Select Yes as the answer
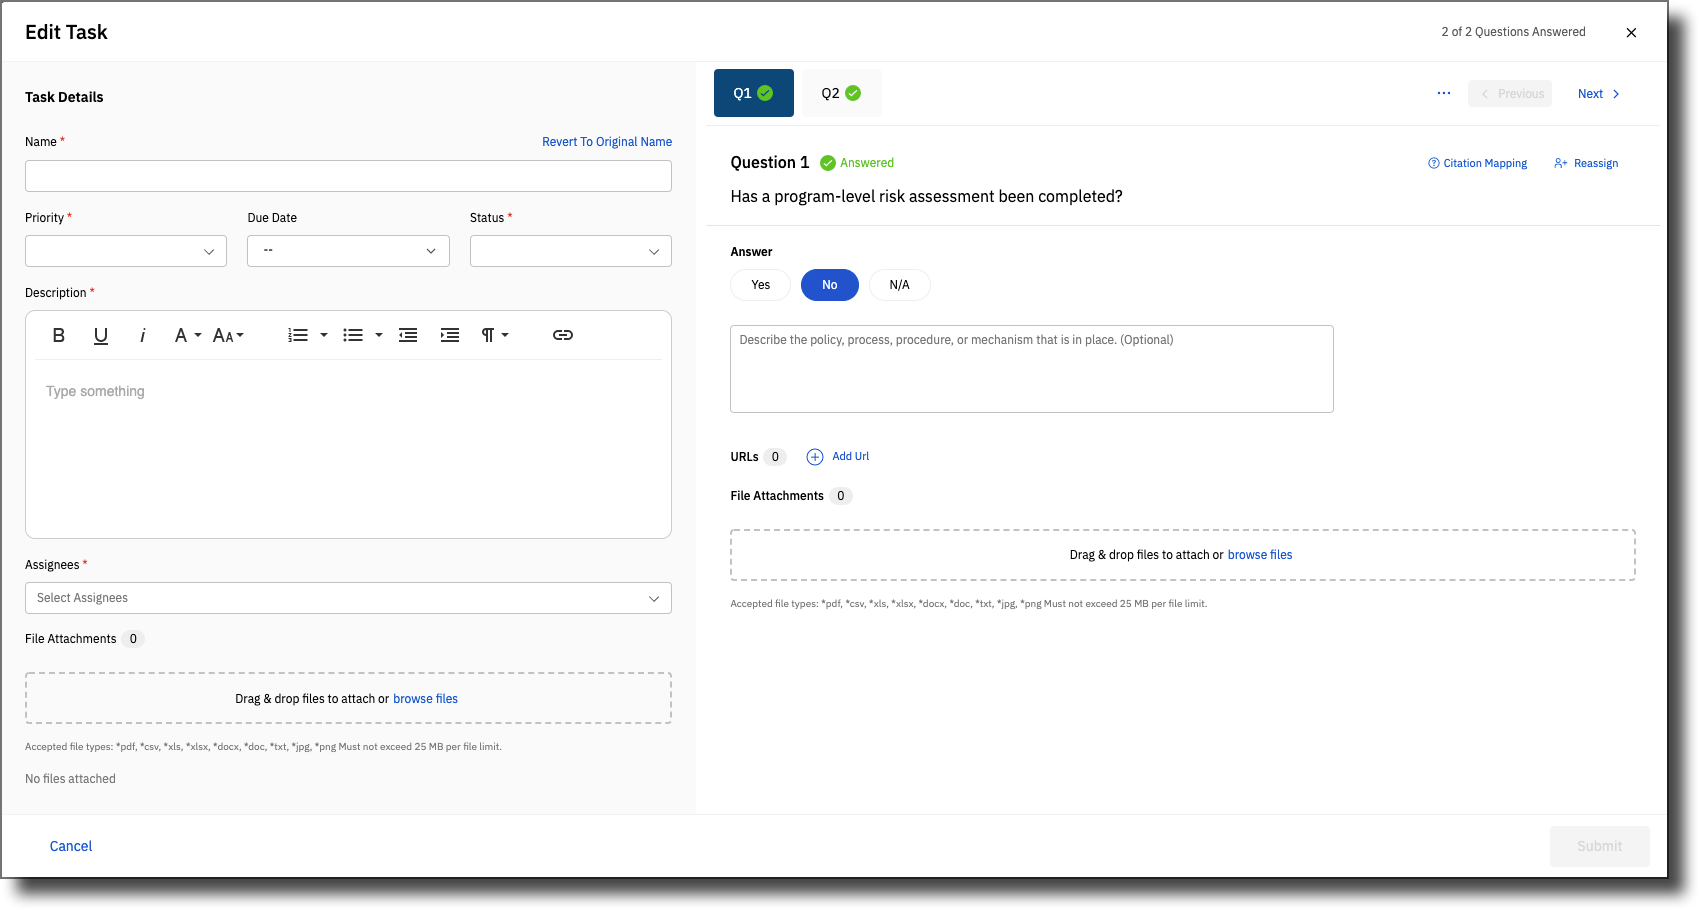The width and height of the screenshot is (1700, 910). click(760, 285)
